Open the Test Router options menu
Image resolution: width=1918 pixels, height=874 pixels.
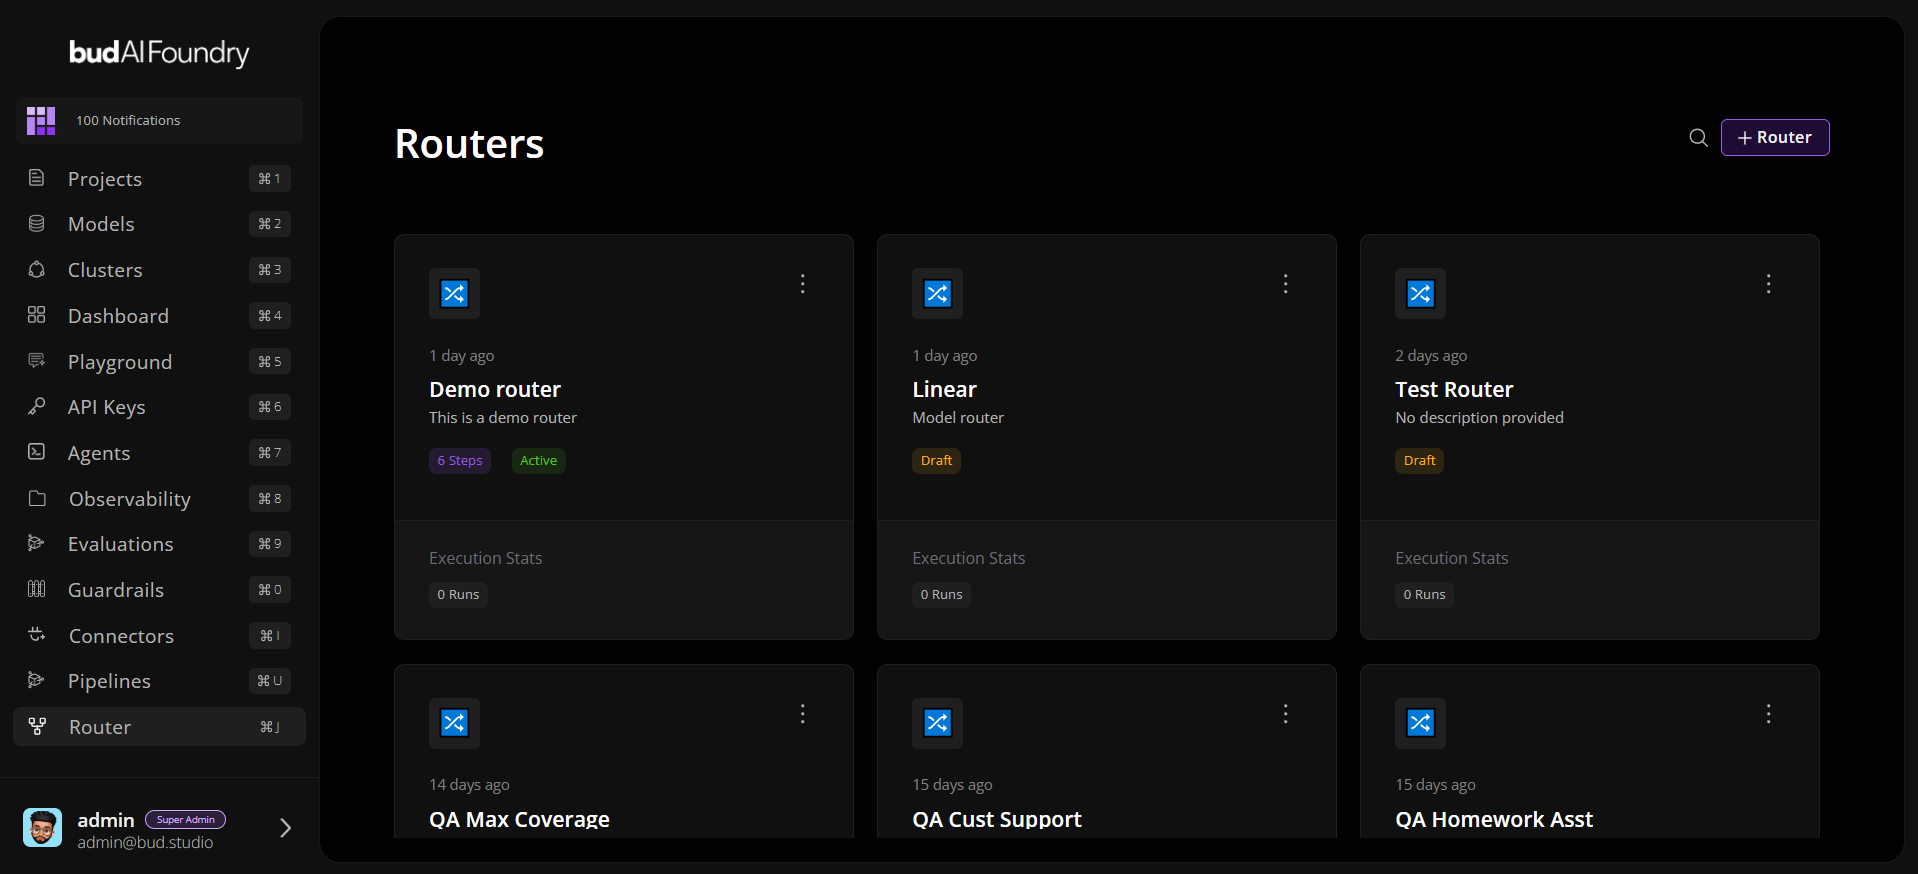1768,284
